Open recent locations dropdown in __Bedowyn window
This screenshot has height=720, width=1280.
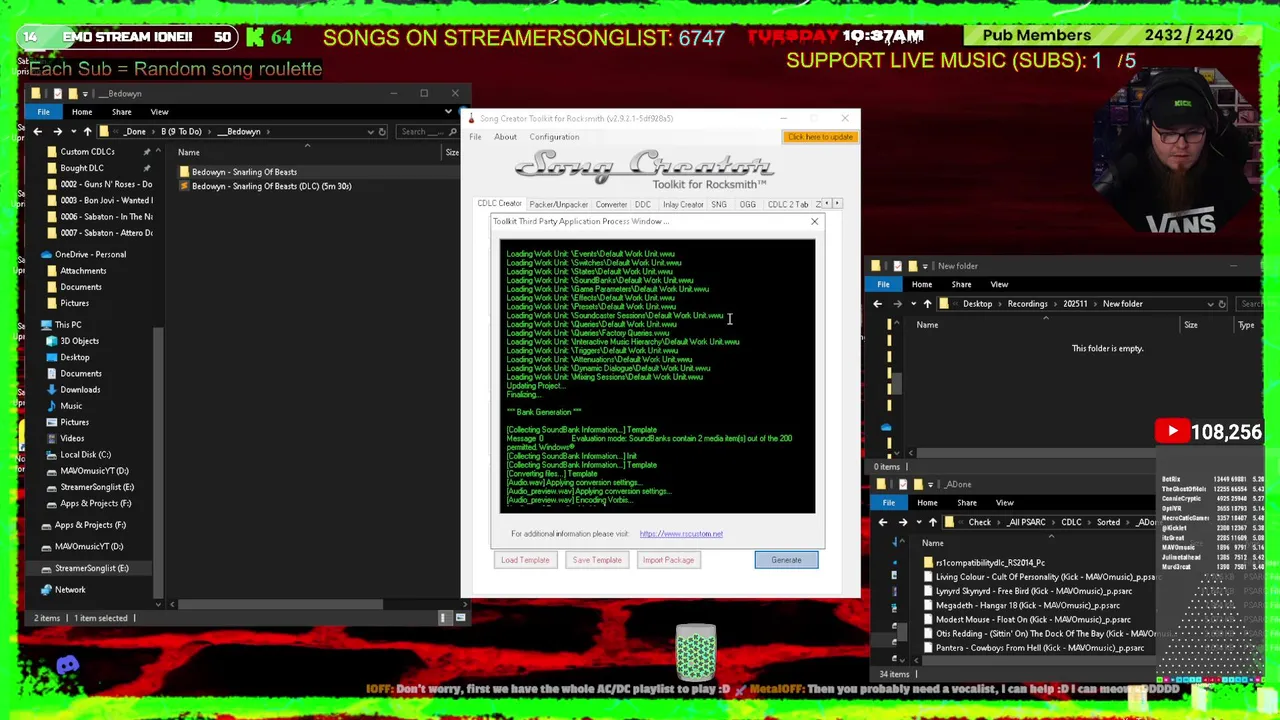coord(72,132)
